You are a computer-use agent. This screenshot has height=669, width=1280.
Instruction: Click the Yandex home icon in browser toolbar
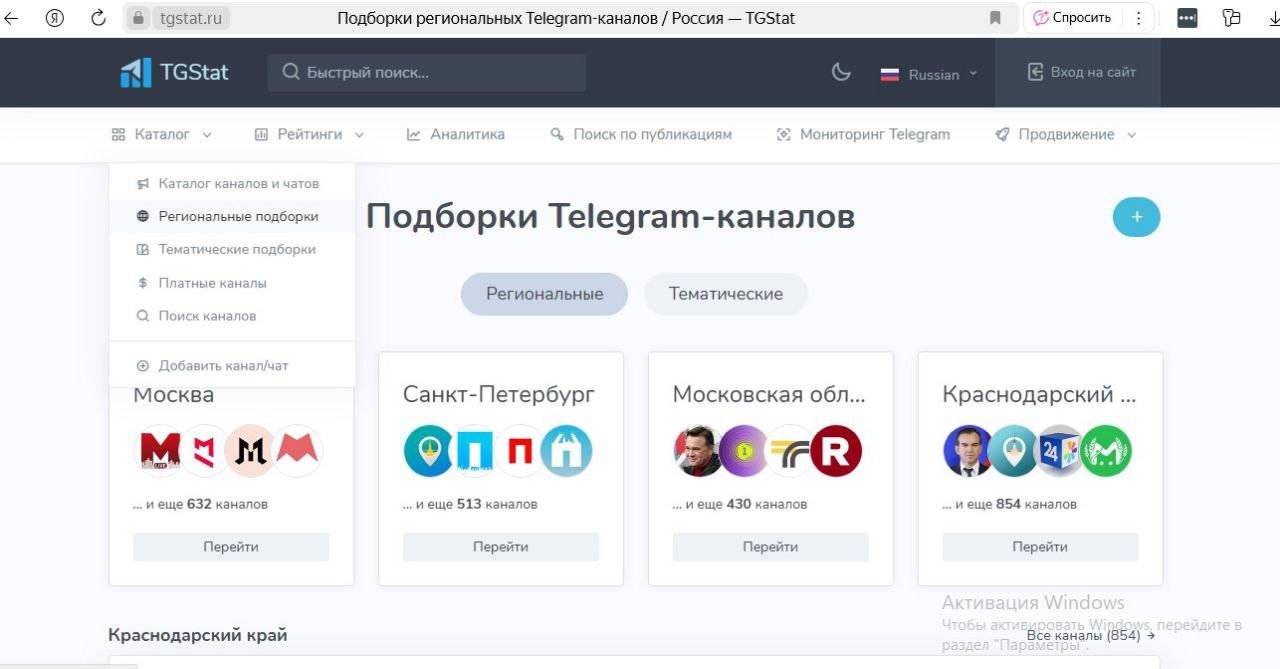click(55, 18)
